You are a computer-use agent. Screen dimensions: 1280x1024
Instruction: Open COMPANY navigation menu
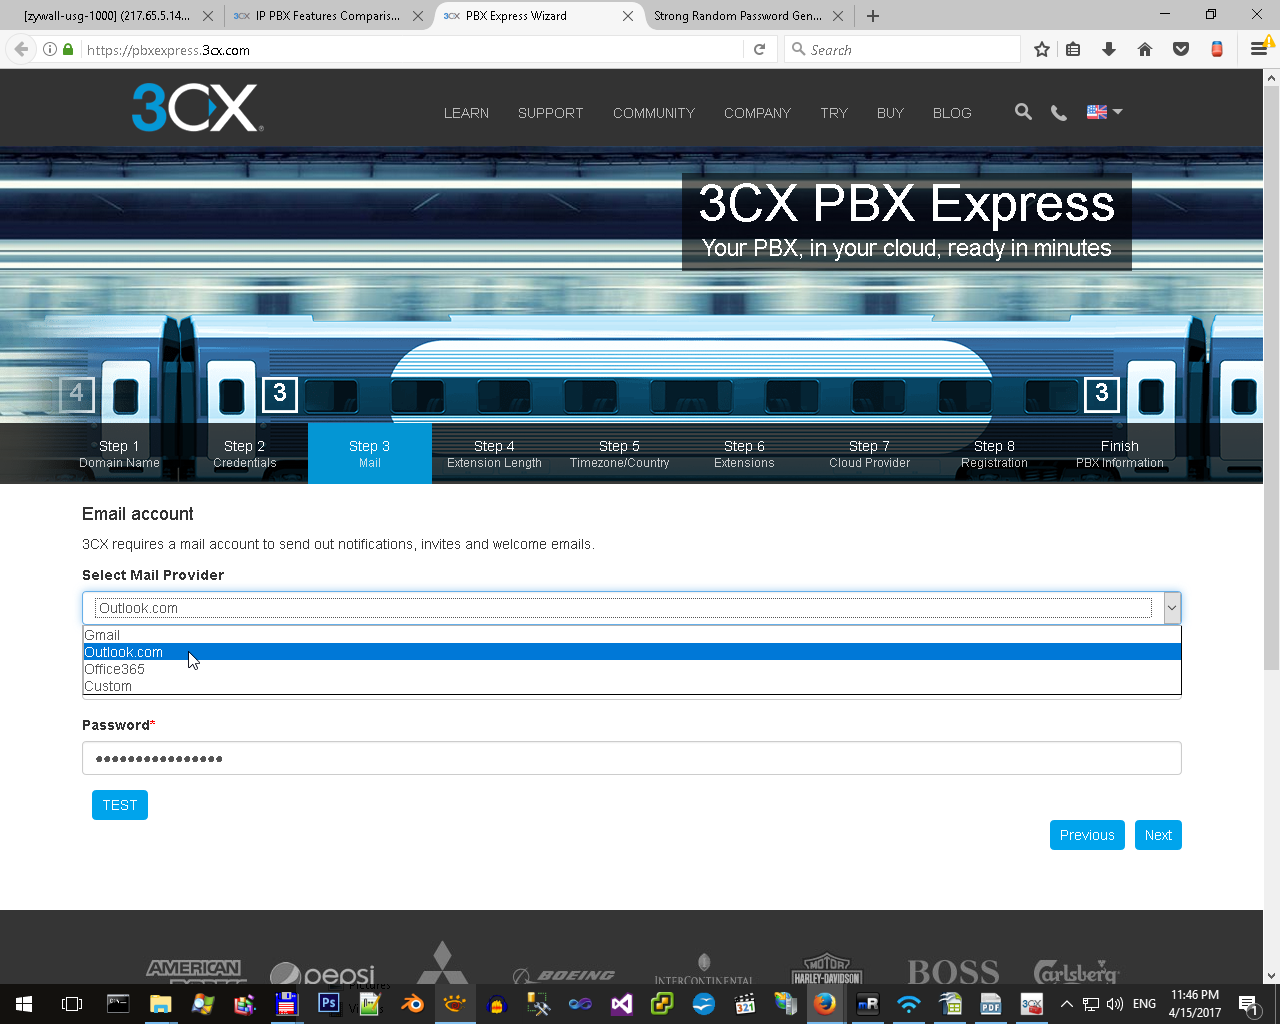(757, 113)
